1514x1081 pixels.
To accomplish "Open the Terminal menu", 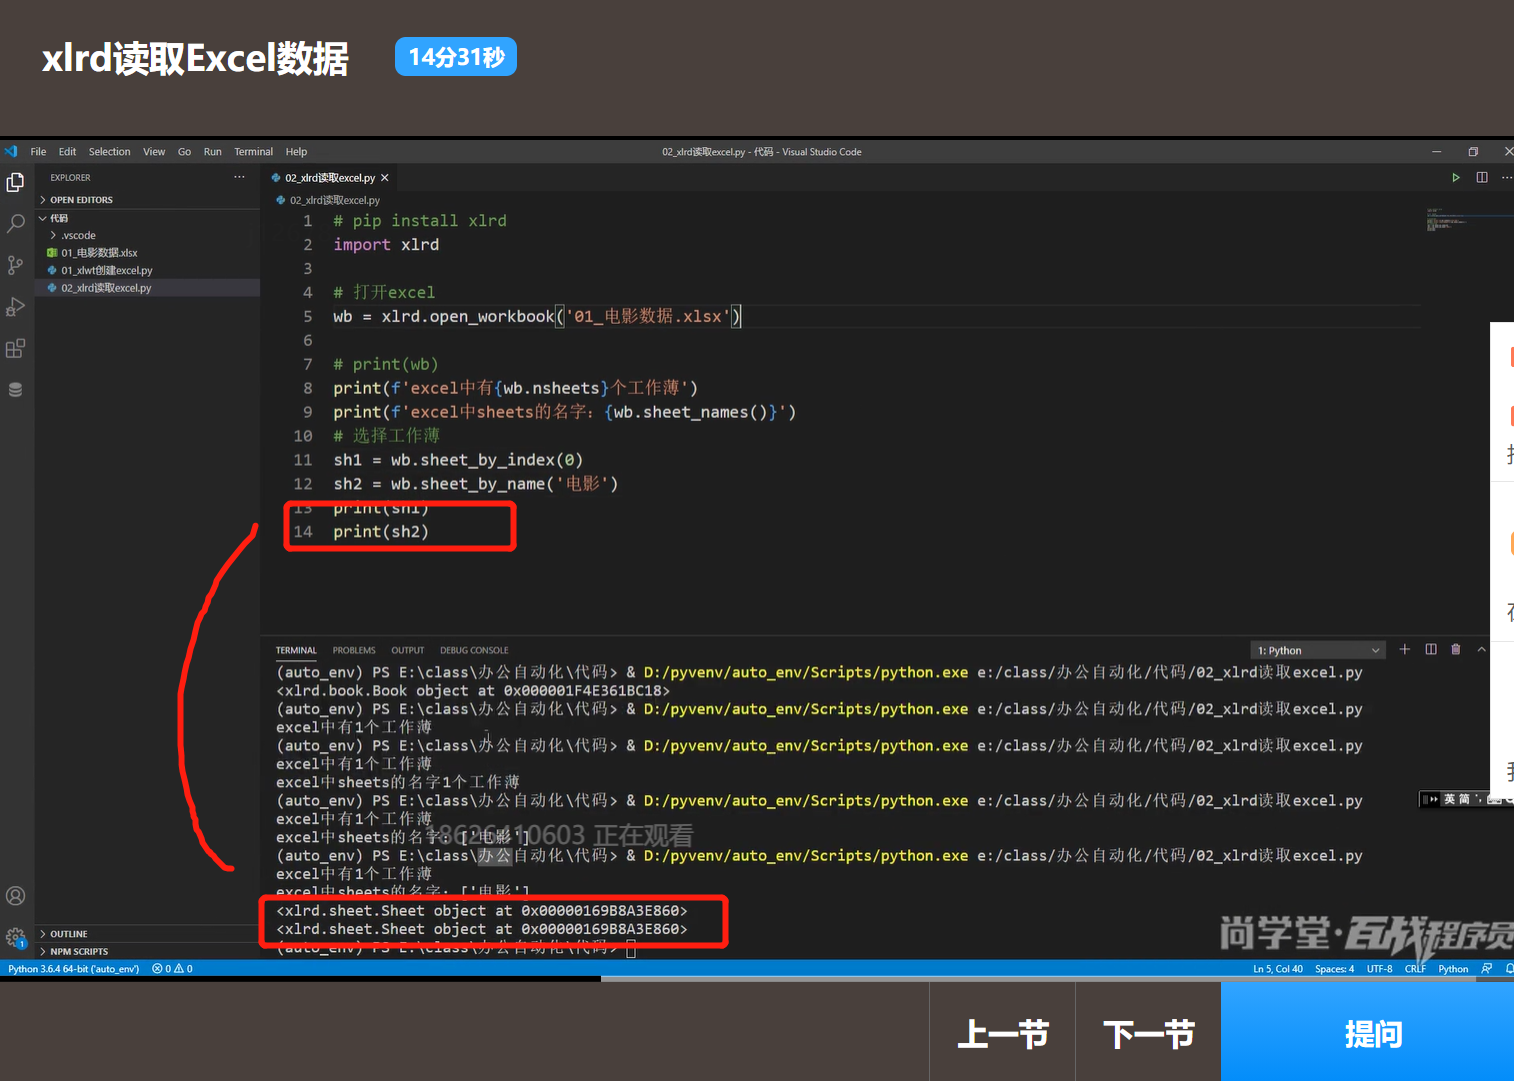I will click(x=253, y=152).
